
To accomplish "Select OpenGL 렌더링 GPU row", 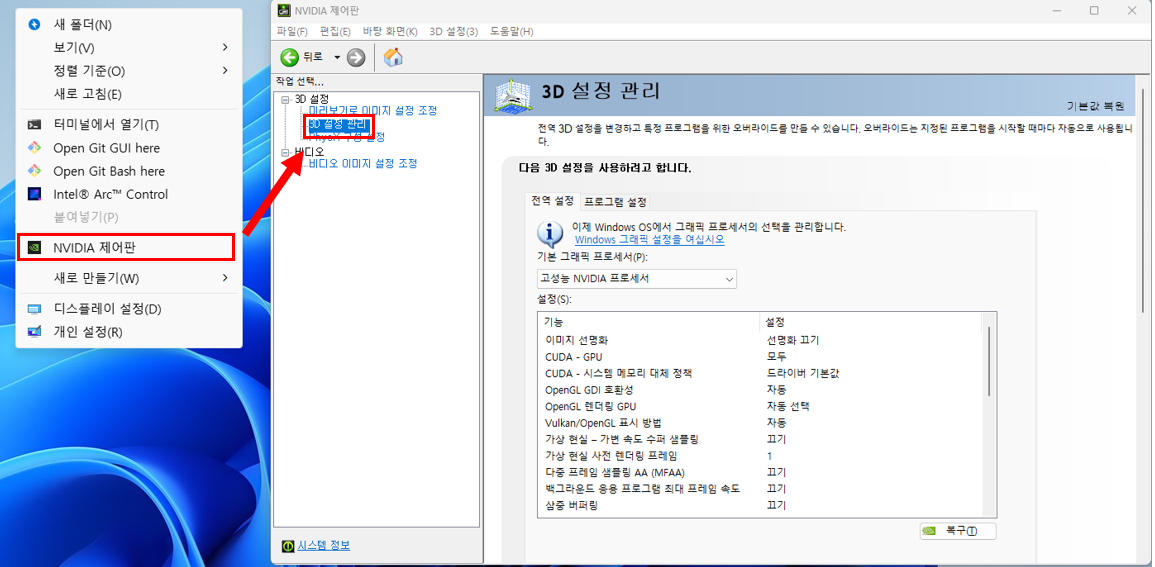I will pyautogui.click(x=759, y=406).
